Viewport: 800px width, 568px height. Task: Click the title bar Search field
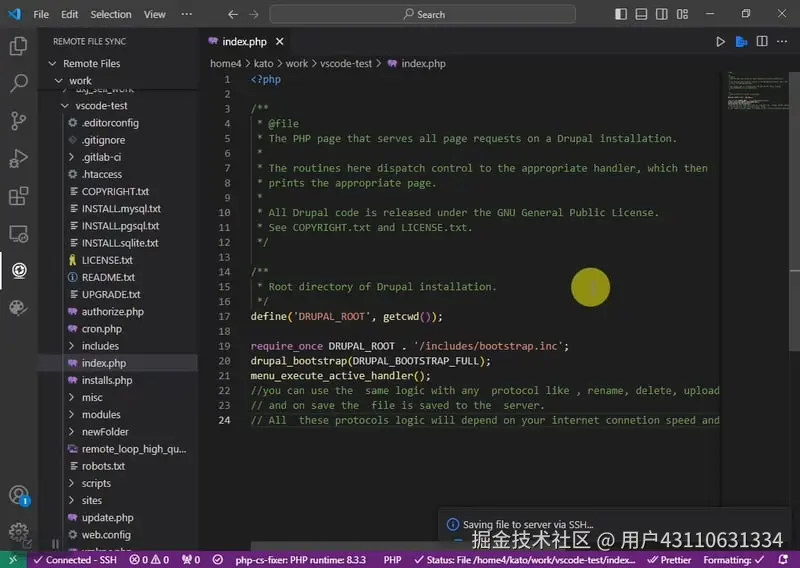tap(422, 14)
